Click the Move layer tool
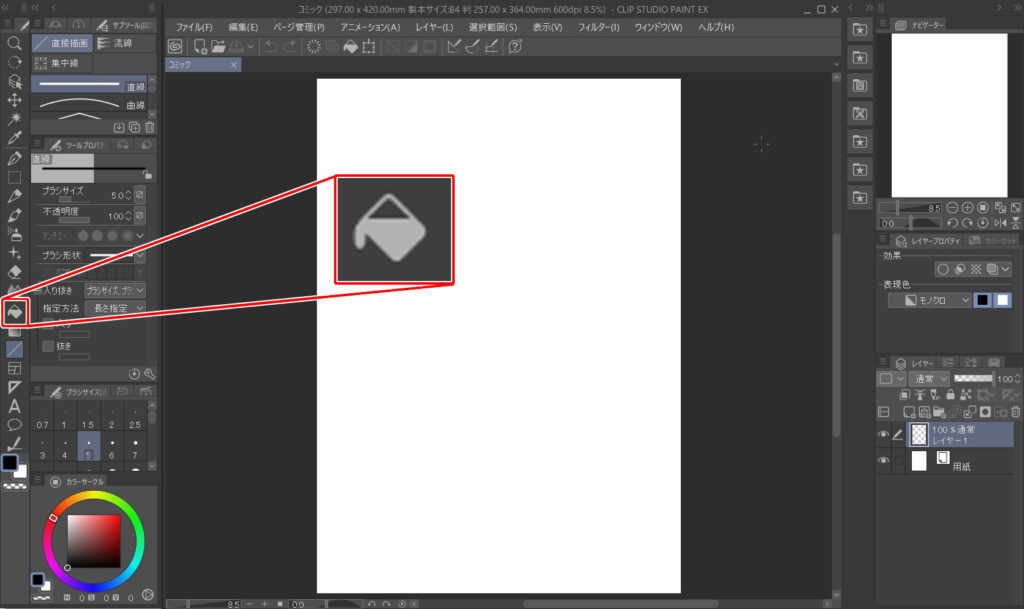The height and width of the screenshot is (609, 1024). pos(14,100)
